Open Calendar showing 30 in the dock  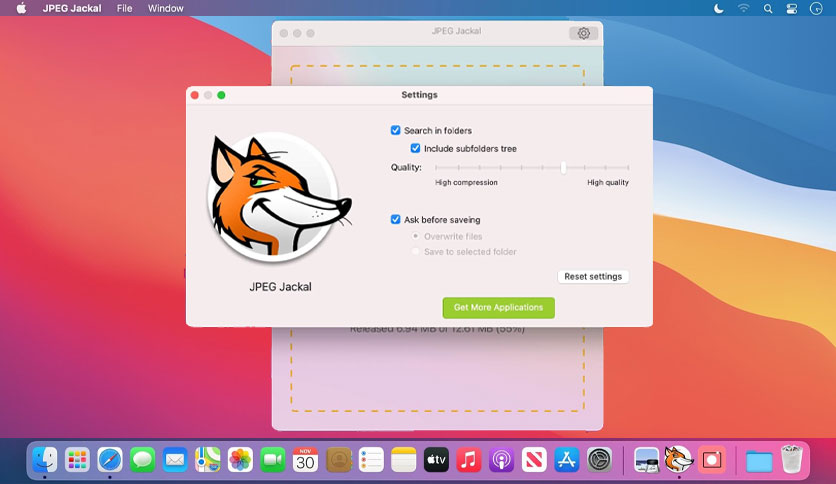point(306,459)
